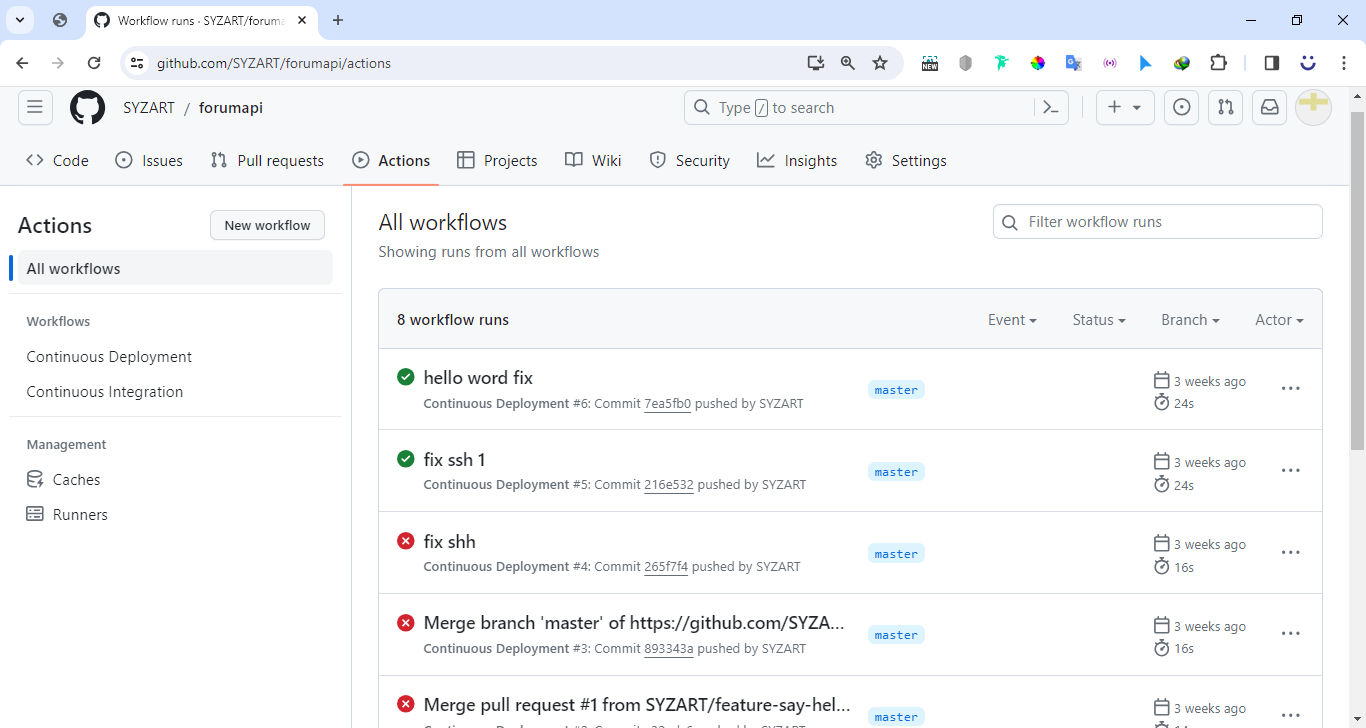Open the pull requests icon in the header
The image size is (1366, 728).
pyautogui.click(x=1226, y=107)
